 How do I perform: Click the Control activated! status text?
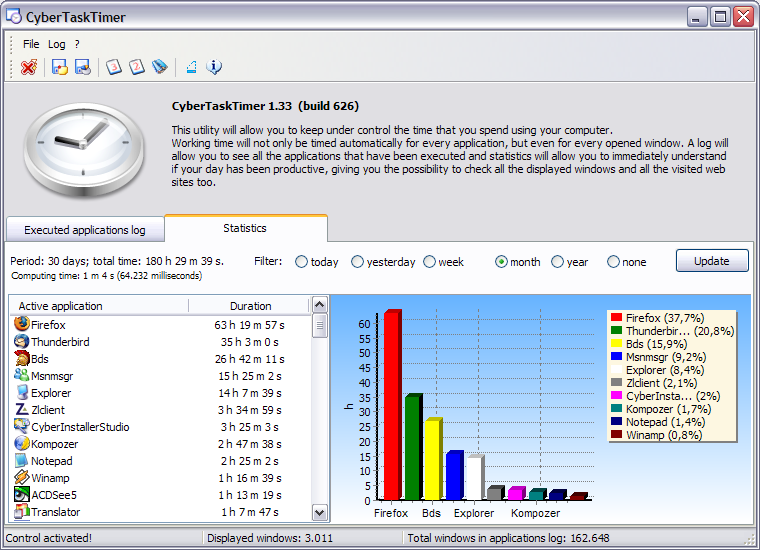coord(48,538)
